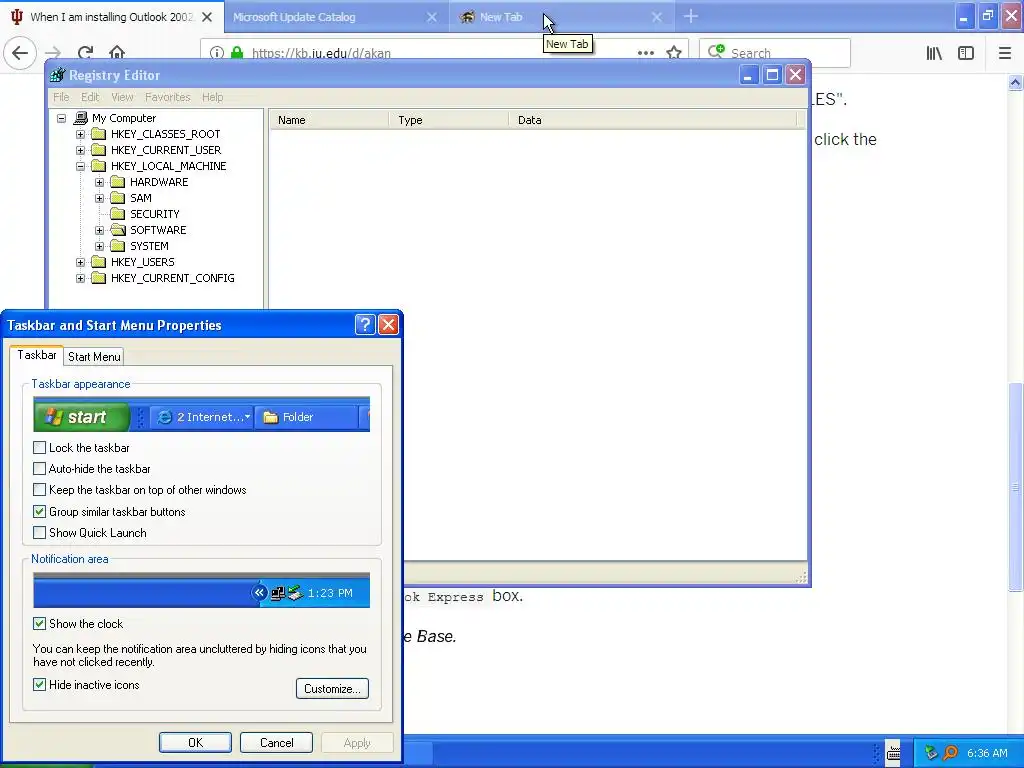Expand HKEY_CURRENT_USER tree node
The height and width of the screenshot is (768, 1024).
pos(80,150)
